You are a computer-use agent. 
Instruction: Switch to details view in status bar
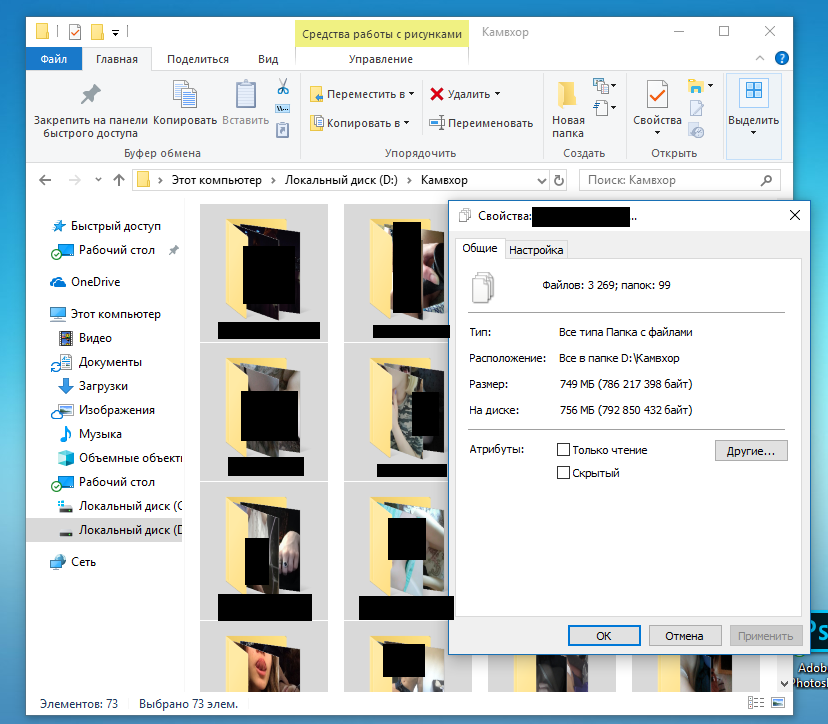pyautogui.click(x=756, y=702)
